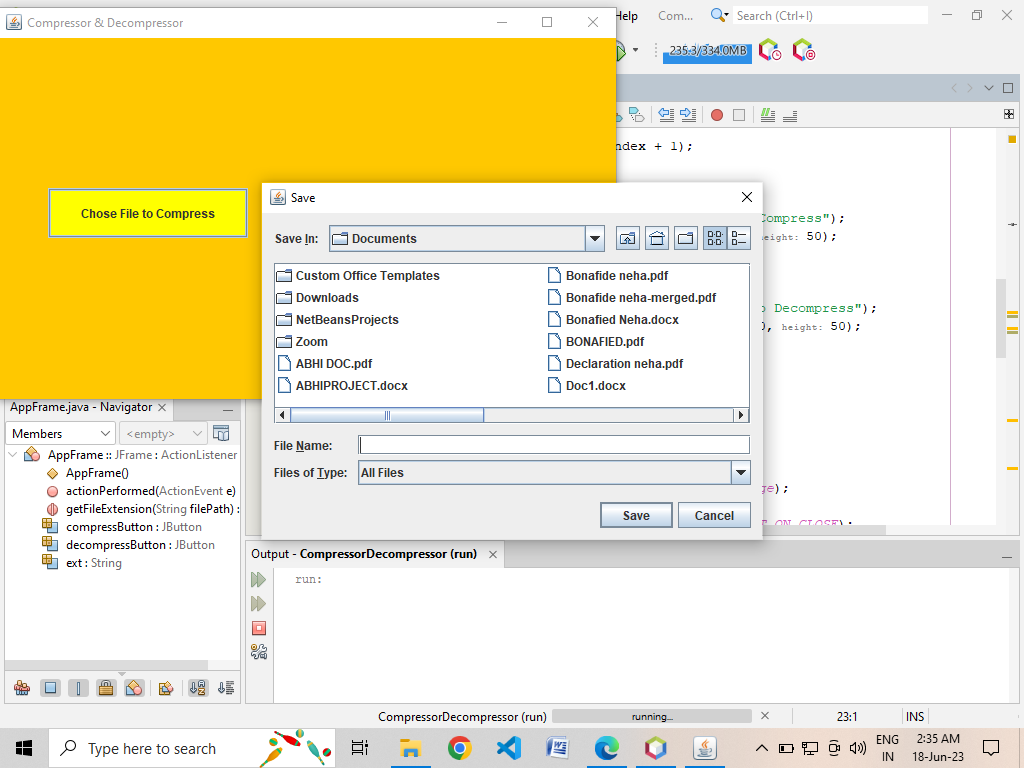Close the AppFrame.java Navigator tab
The height and width of the screenshot is (768, 1024).
pos(162,408)
